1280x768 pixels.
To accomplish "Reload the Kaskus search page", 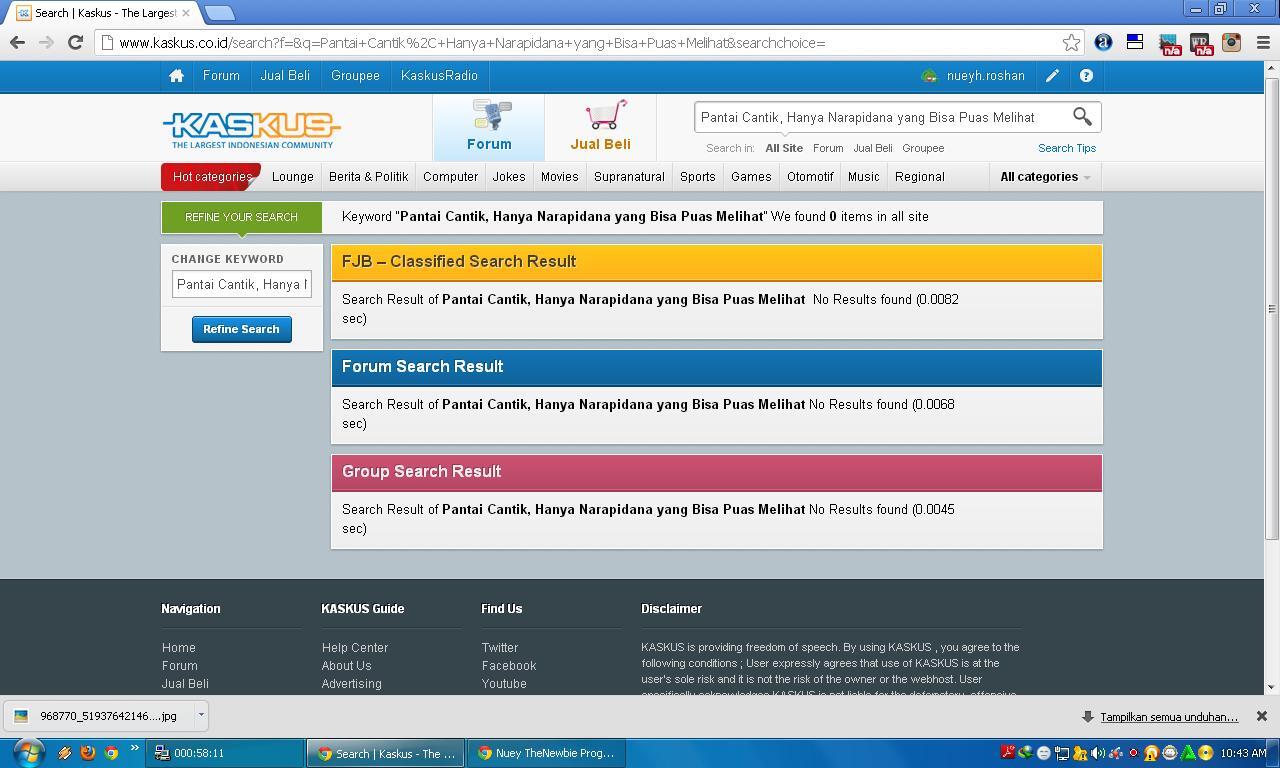I will [x=75, y=42].
